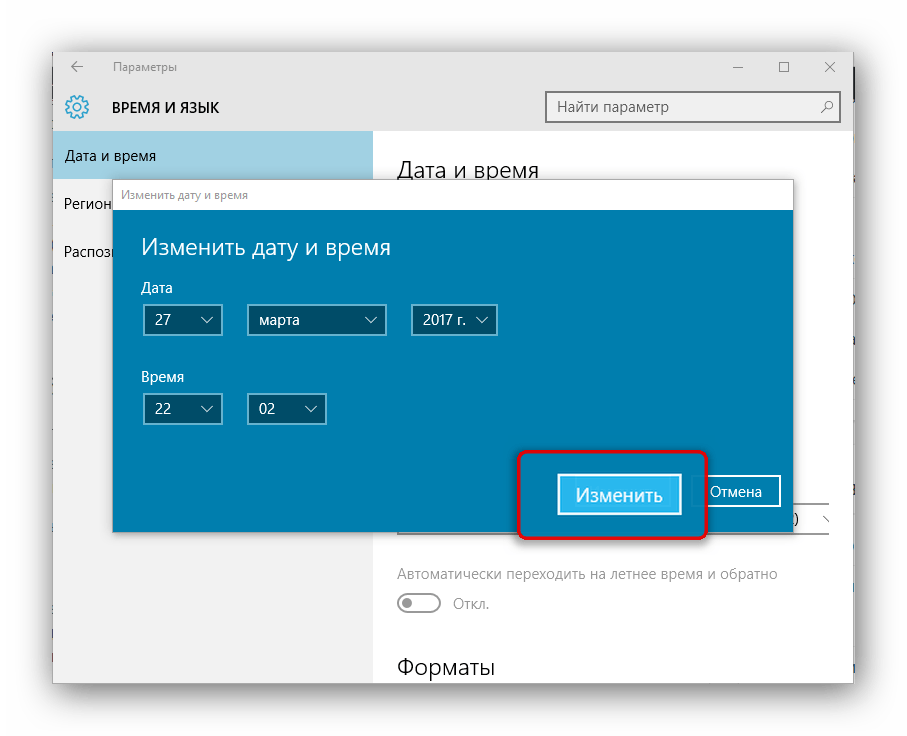Open the minutes dropdown showing 02
Viewport: 907px width, 736px height.
[286, 409]
